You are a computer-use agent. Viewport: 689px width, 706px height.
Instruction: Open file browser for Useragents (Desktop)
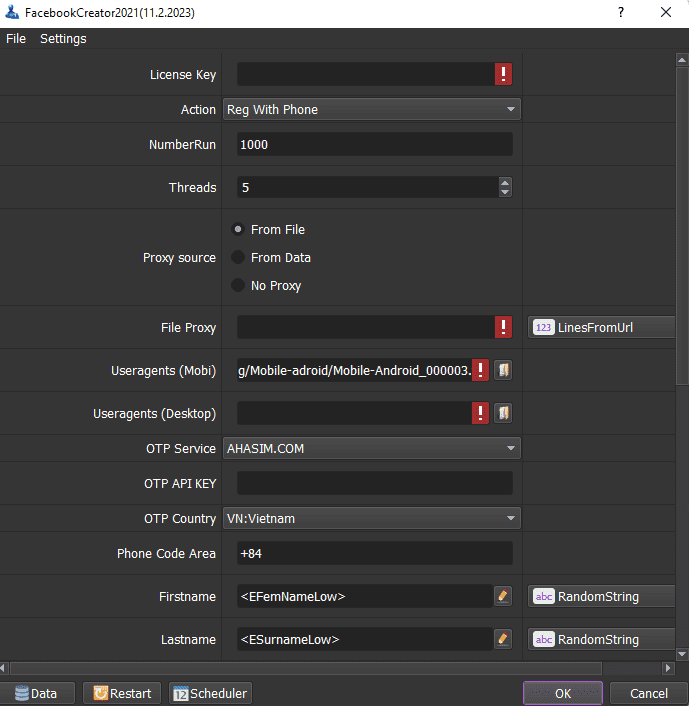point(503,413)
